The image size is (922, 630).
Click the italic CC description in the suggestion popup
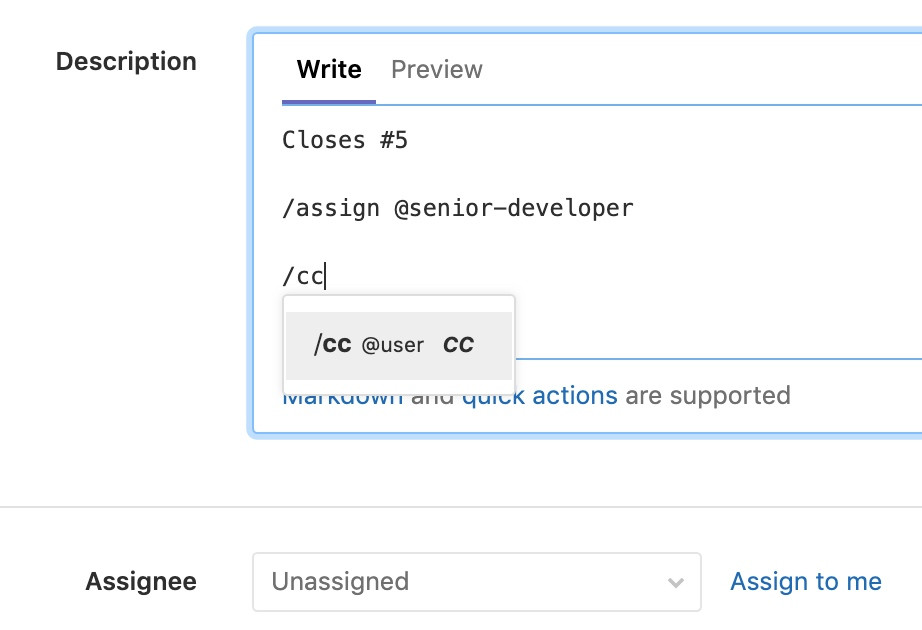[x=458, y=345]
